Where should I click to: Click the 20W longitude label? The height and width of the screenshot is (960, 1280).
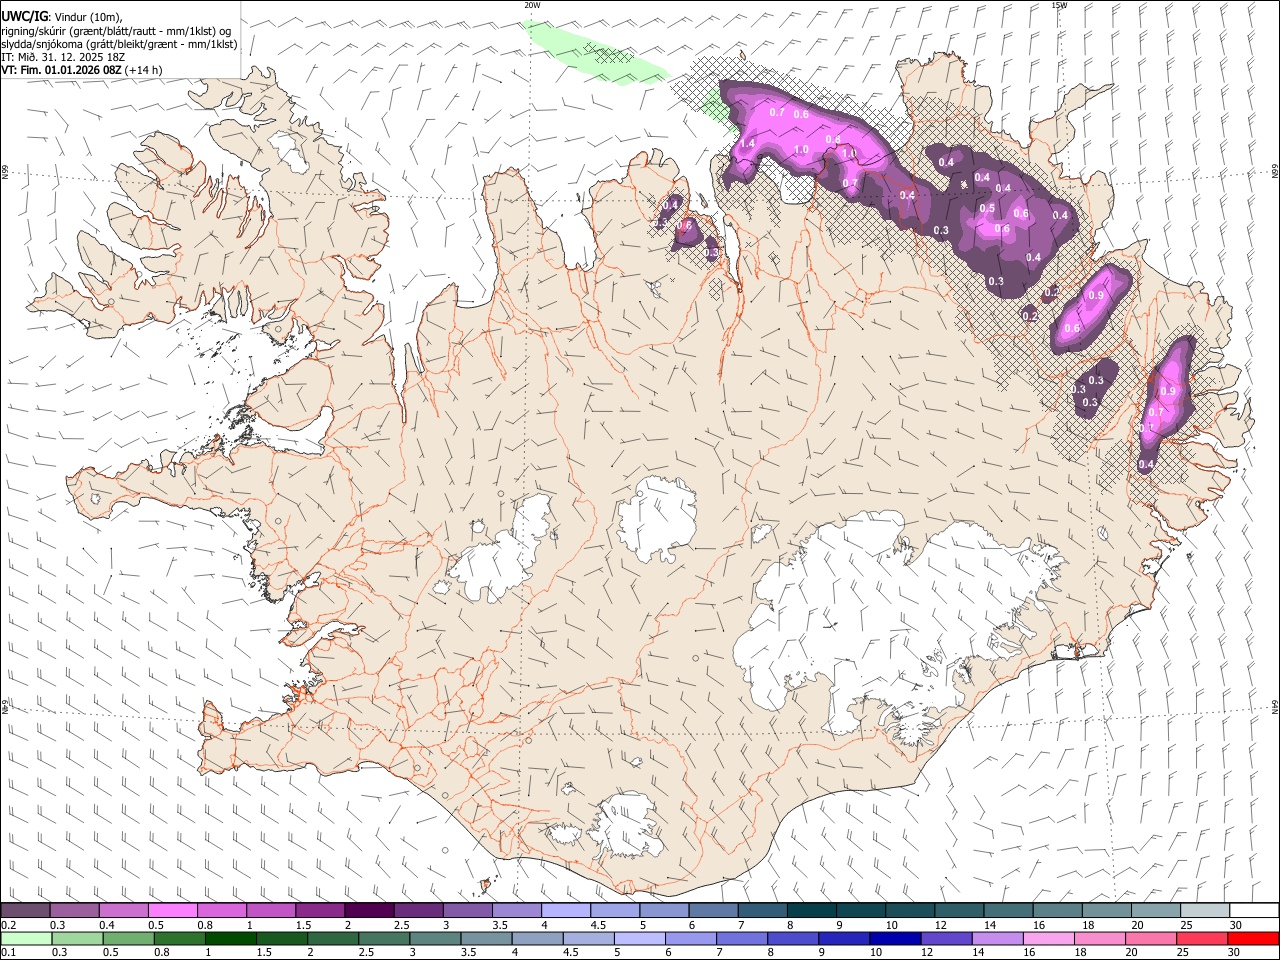tap(532, 5)
